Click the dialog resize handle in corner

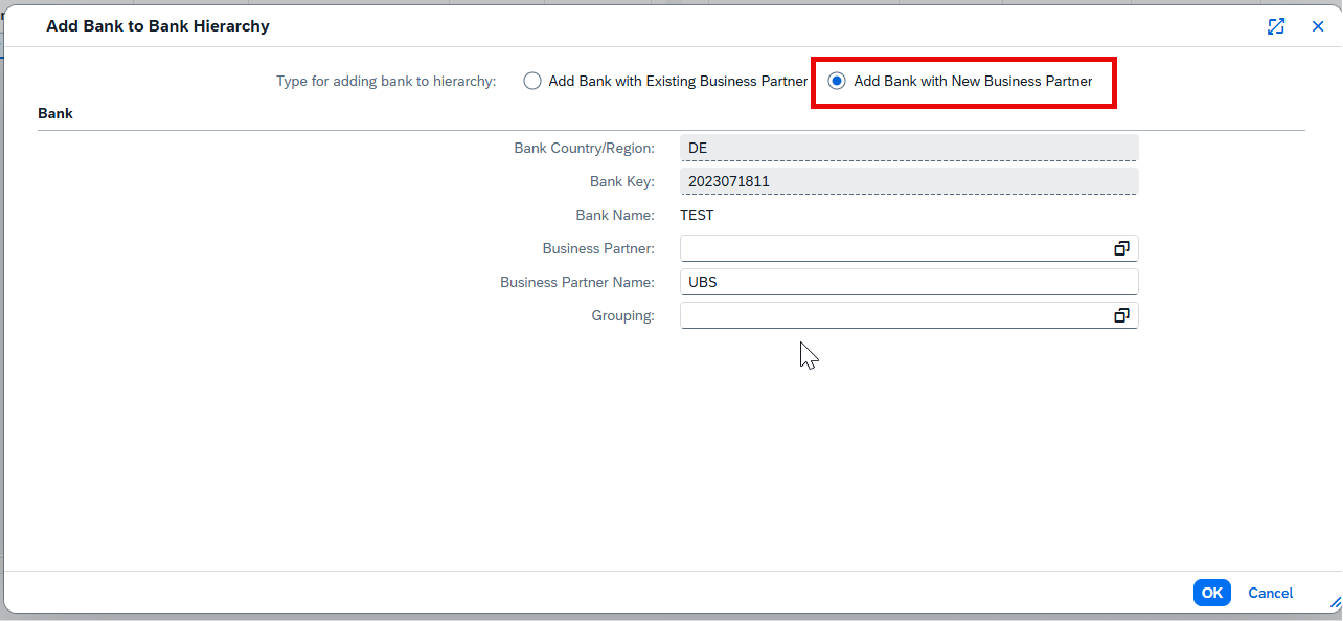(1334, 602)
